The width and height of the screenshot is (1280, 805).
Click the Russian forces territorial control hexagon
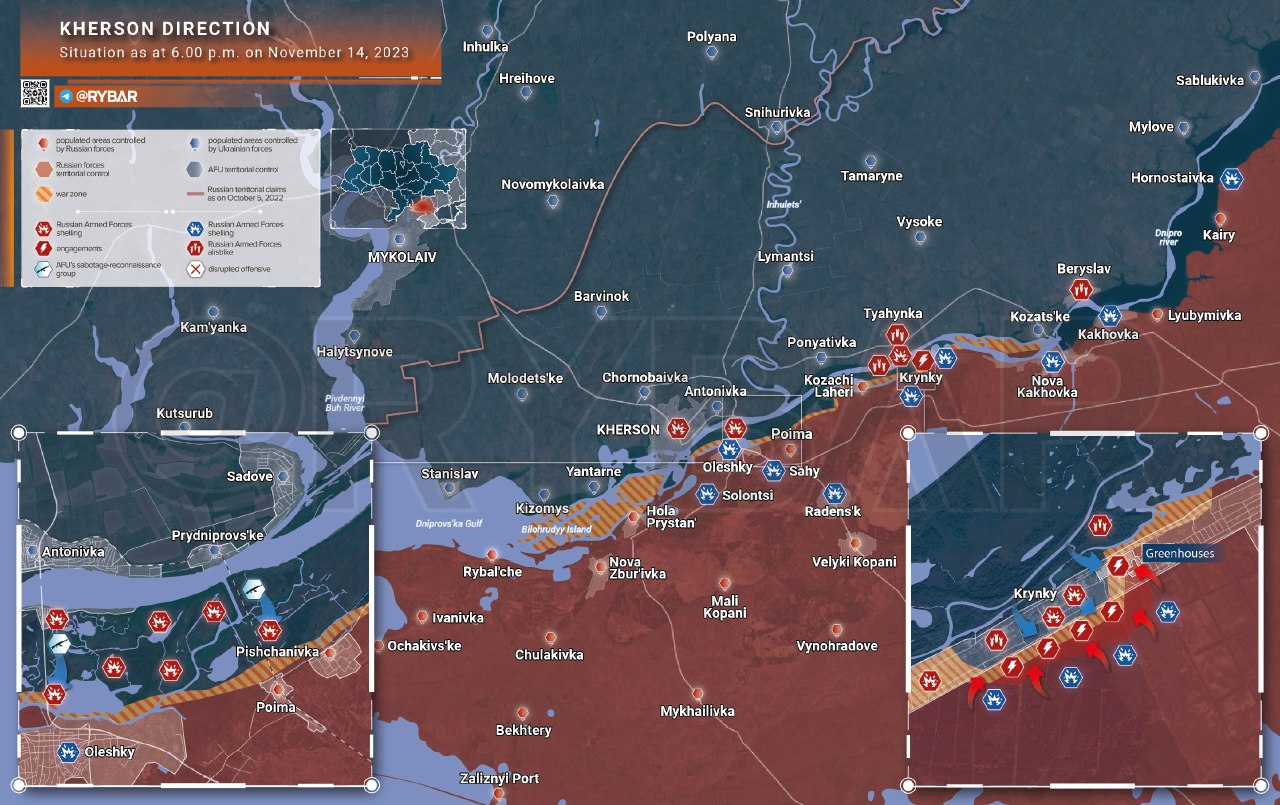(44, 168)
